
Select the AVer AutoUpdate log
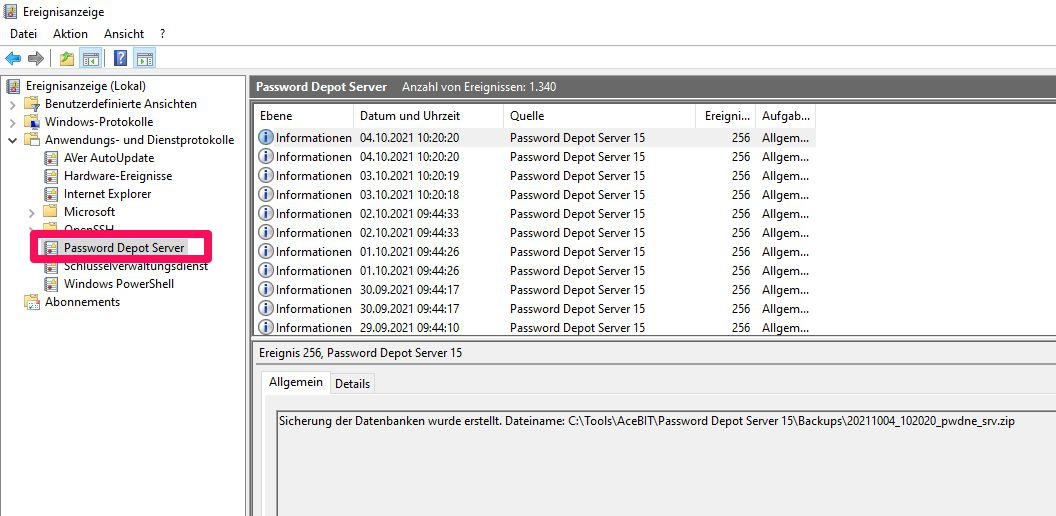pos(108,158)
